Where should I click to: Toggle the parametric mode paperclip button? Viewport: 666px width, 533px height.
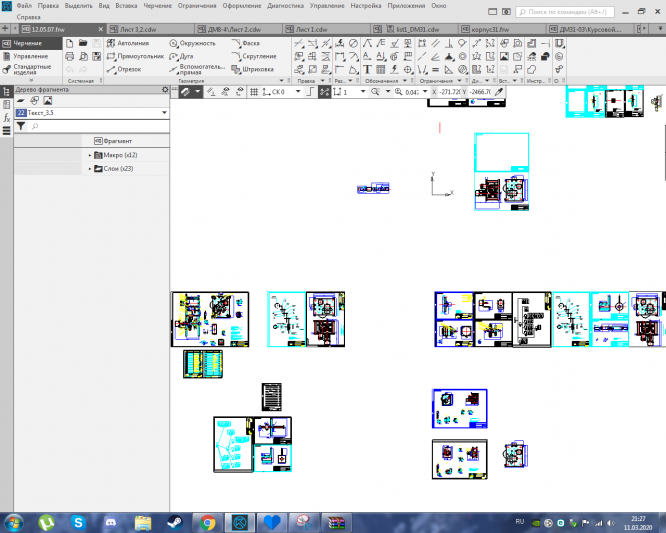click(x=186, y=92)
